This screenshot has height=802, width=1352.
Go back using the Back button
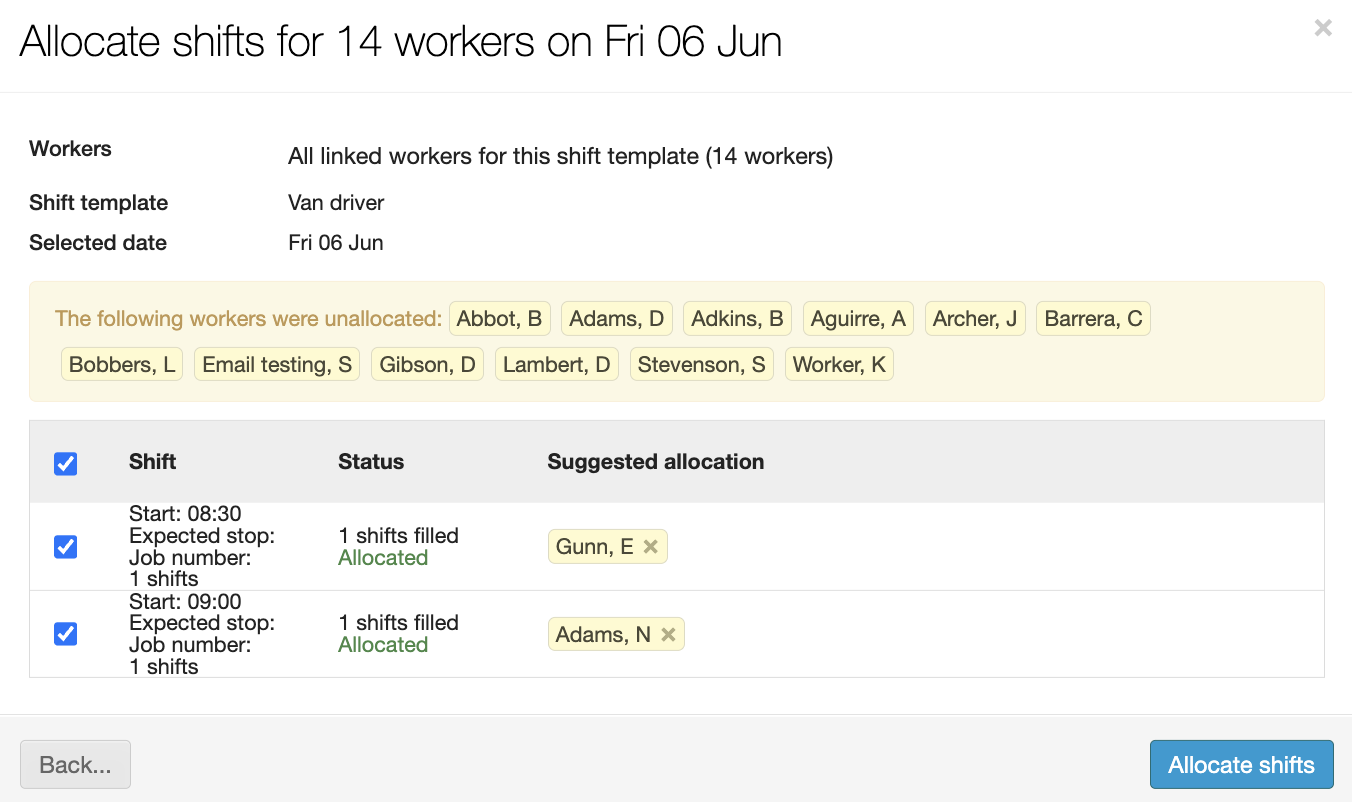point(75,765)
